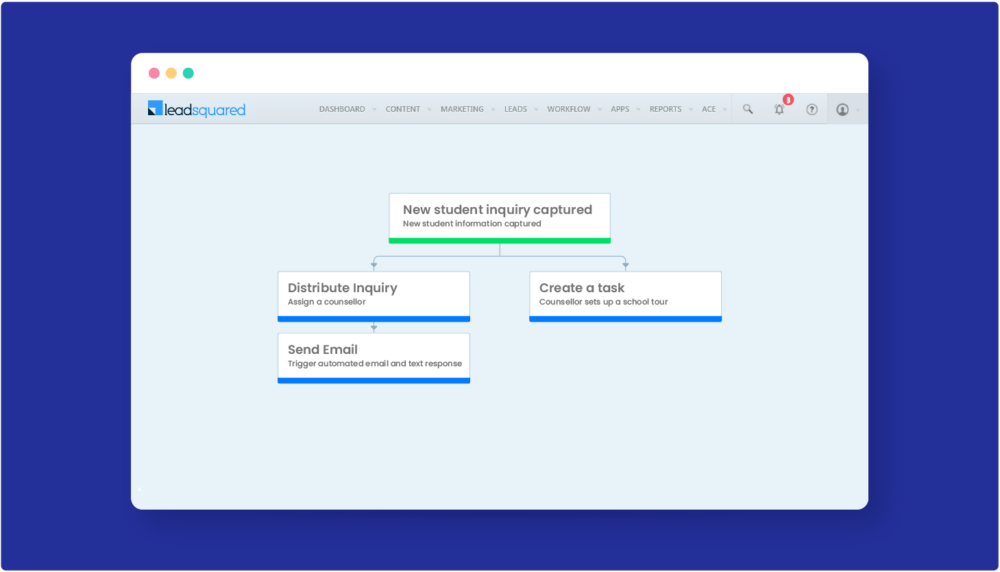Open the user profile avatar icon
1000x572 pixels.
tap(842, 110)
